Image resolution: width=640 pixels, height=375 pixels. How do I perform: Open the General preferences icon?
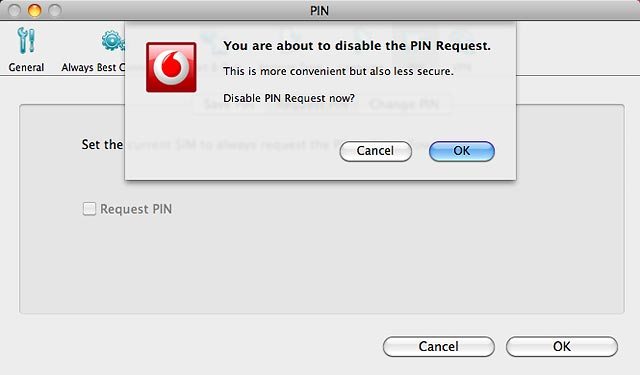(27, 40)
